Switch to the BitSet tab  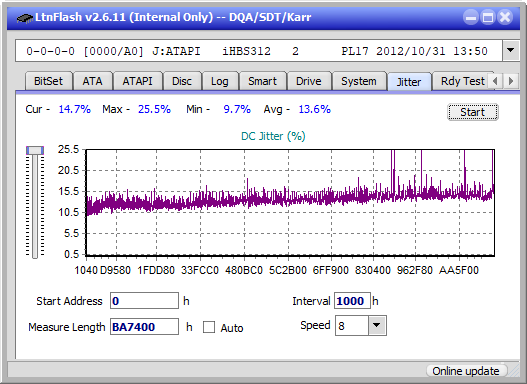click(x=48, y=81)
